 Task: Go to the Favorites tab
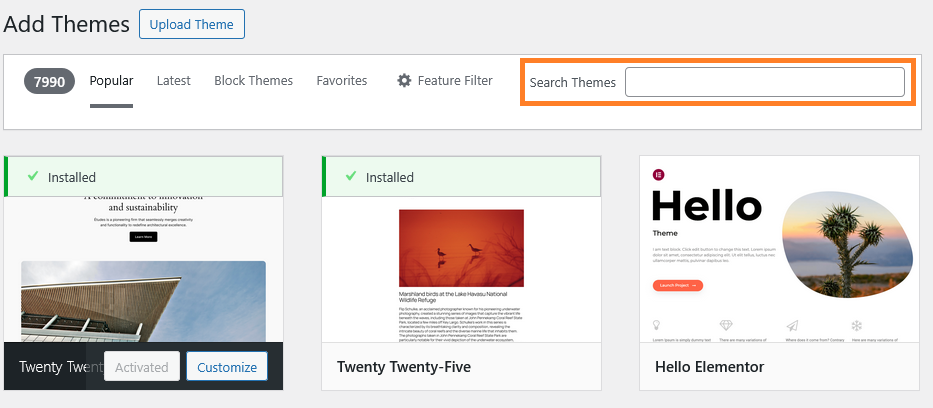pos(342,81)
